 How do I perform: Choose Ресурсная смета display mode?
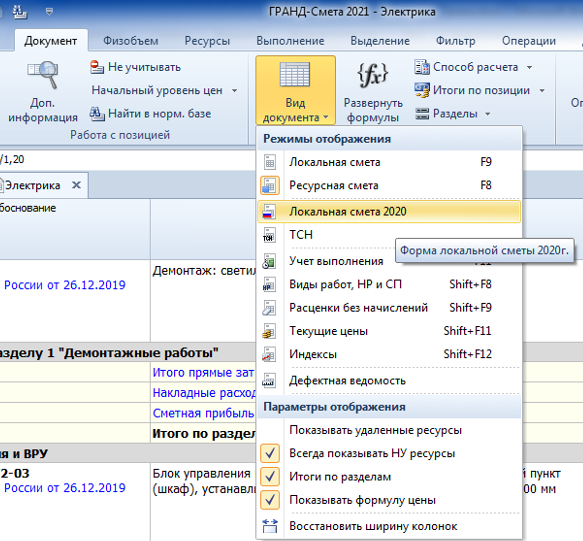[x=389, y=185]
